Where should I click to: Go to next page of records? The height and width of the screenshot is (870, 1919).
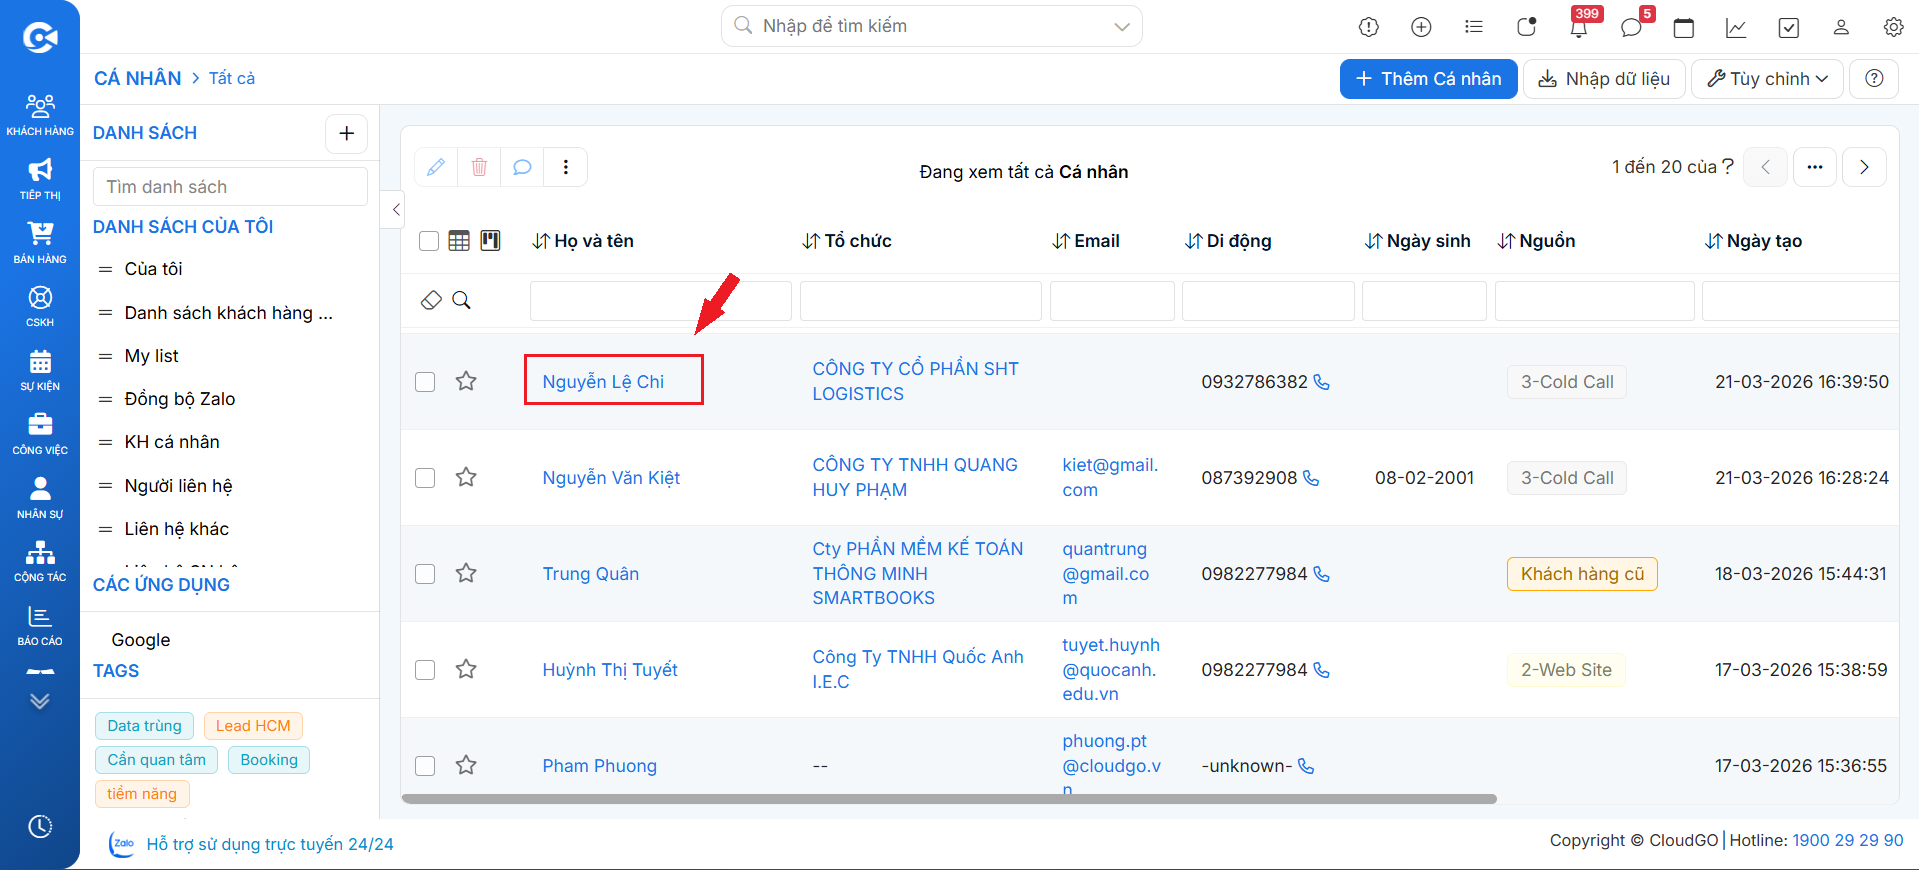(1864, 167)
